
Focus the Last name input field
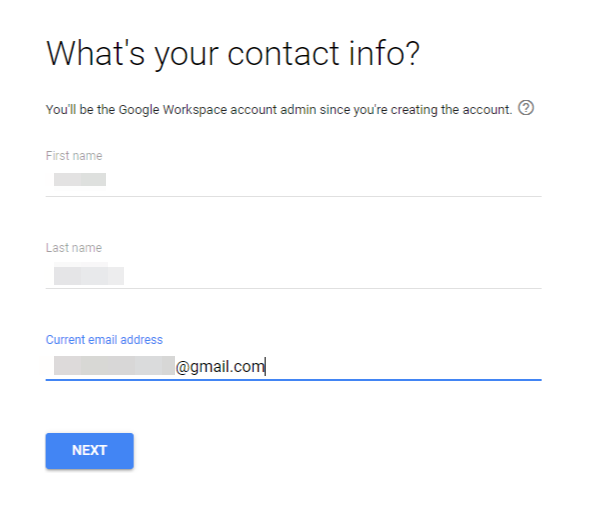(x=293, y=274)
